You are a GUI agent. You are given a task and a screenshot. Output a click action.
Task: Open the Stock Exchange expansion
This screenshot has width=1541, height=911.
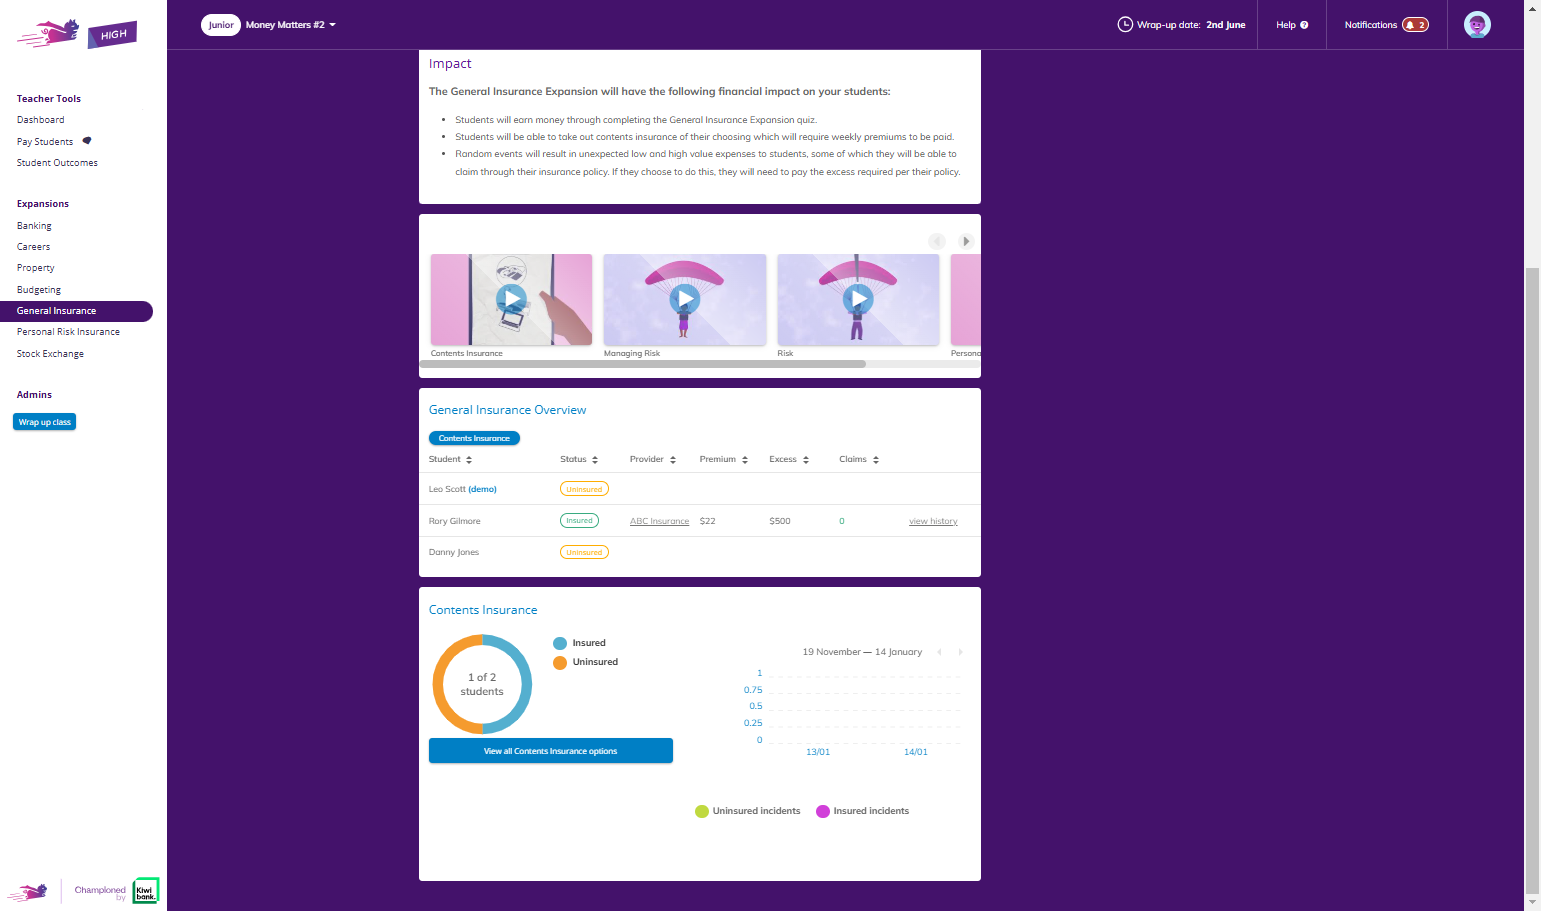(x=50, y=354)
